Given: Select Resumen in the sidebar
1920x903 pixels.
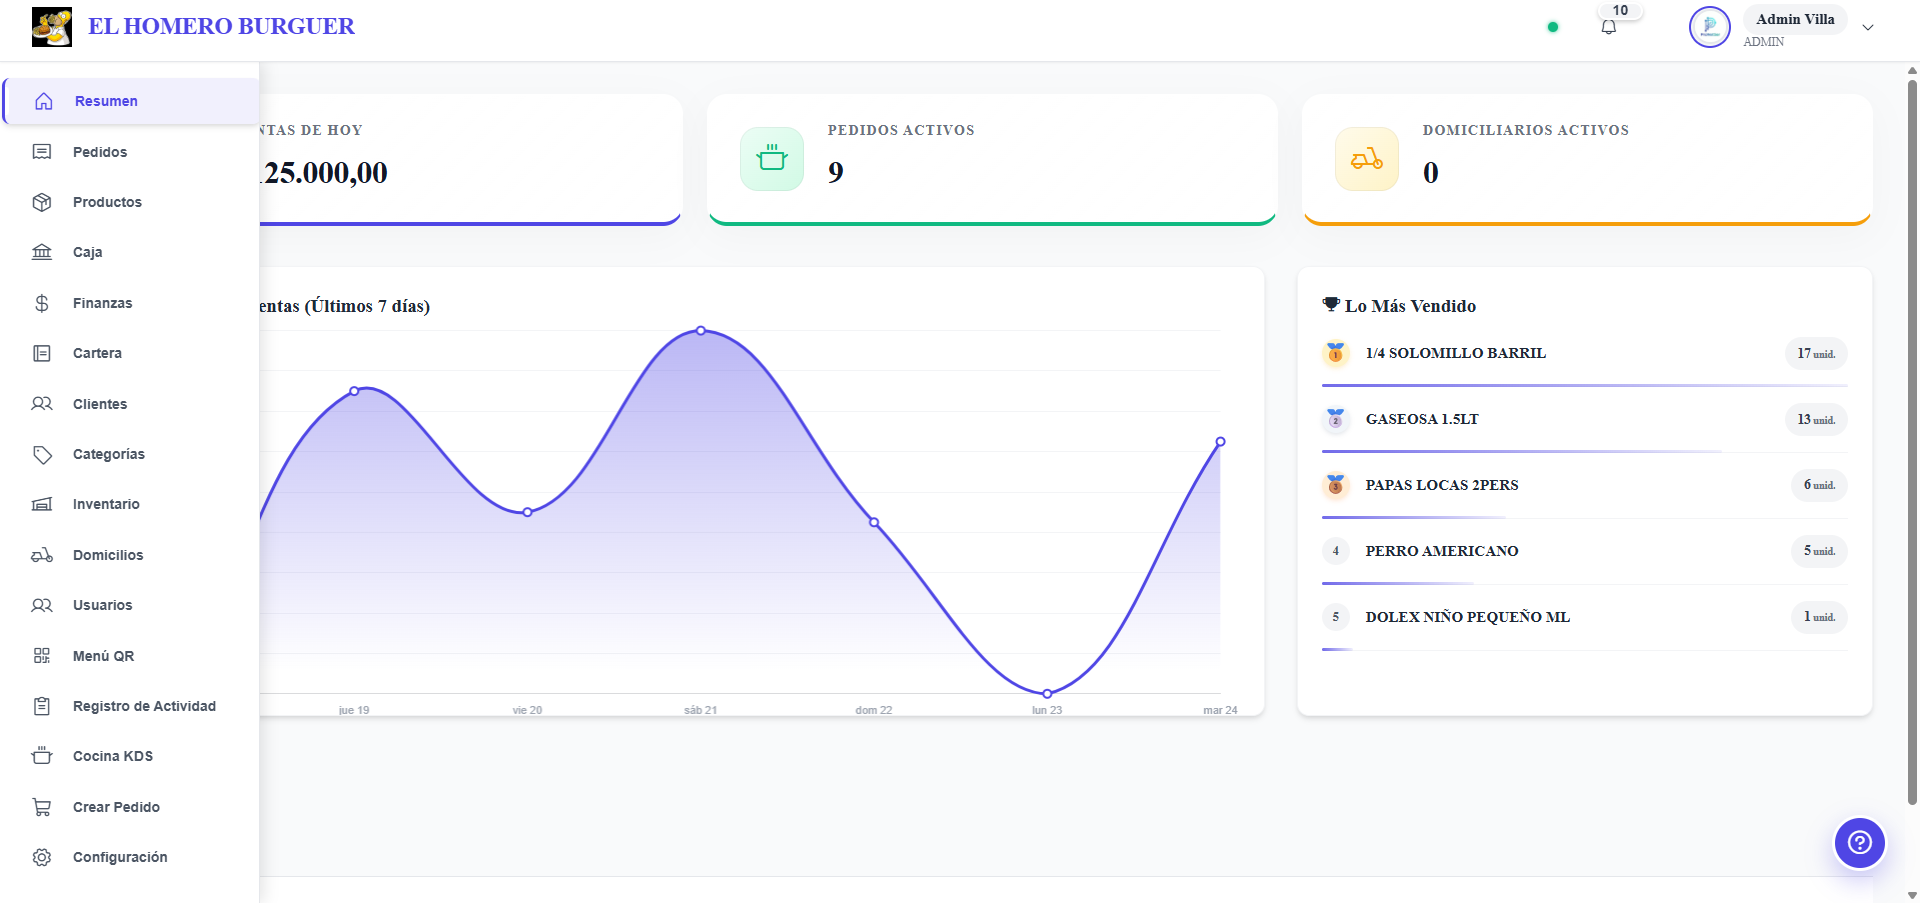Looking at the screenshot, I should point(108,100).
